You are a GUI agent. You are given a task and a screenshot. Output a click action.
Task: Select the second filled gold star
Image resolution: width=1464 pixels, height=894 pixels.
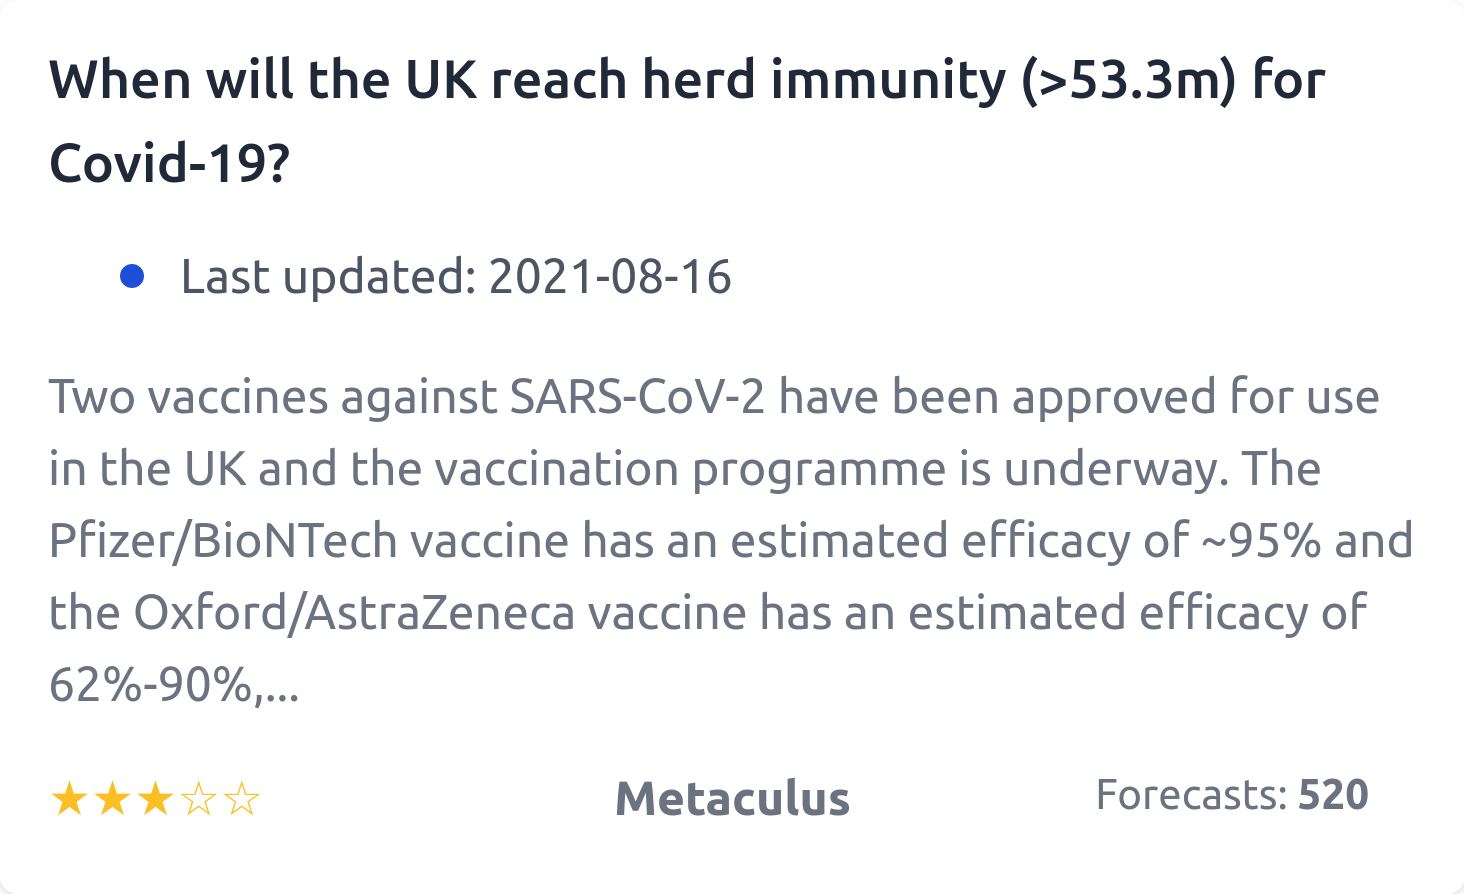(112, 800)
